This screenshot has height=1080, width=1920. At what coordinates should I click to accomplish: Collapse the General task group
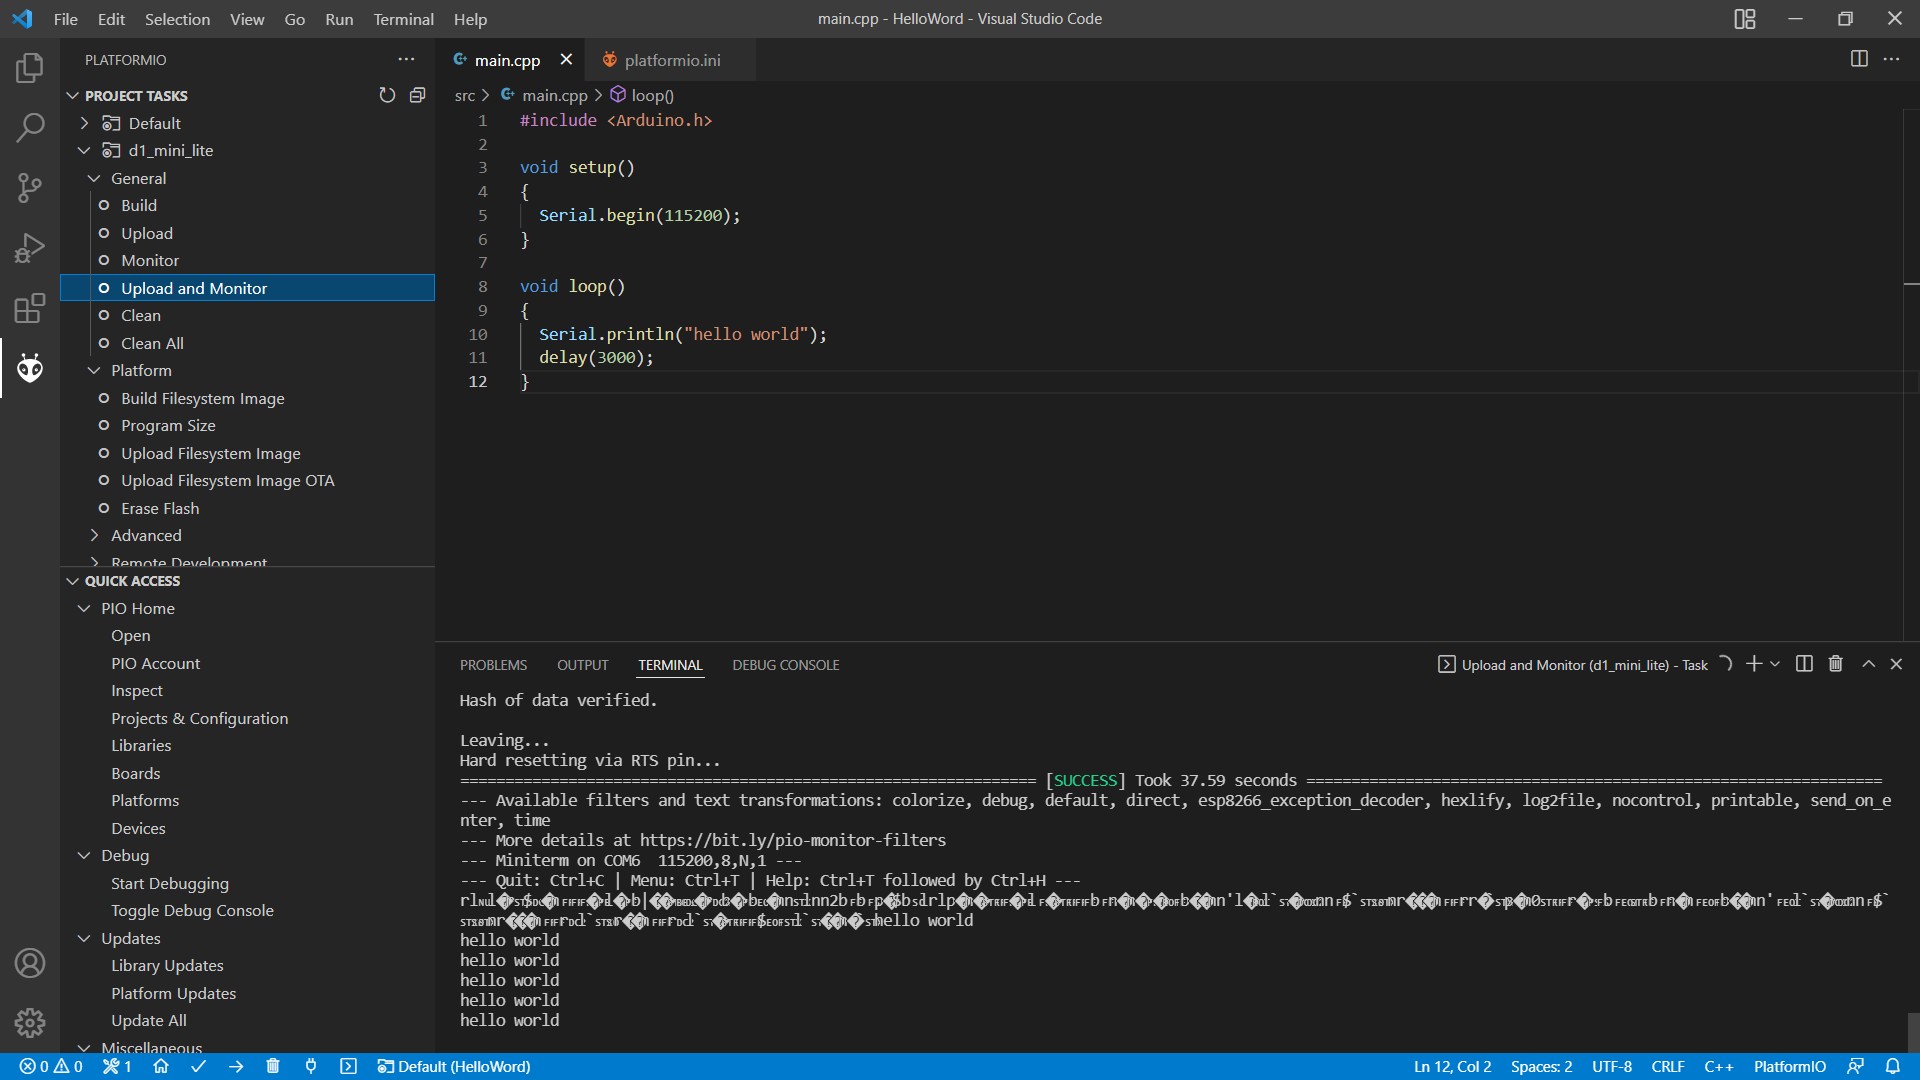click(x=94, y=178)
